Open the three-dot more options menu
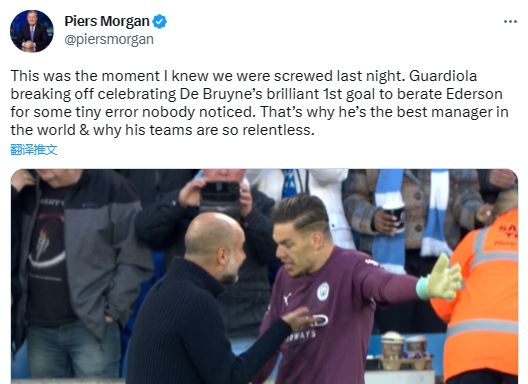 [510, 22]
